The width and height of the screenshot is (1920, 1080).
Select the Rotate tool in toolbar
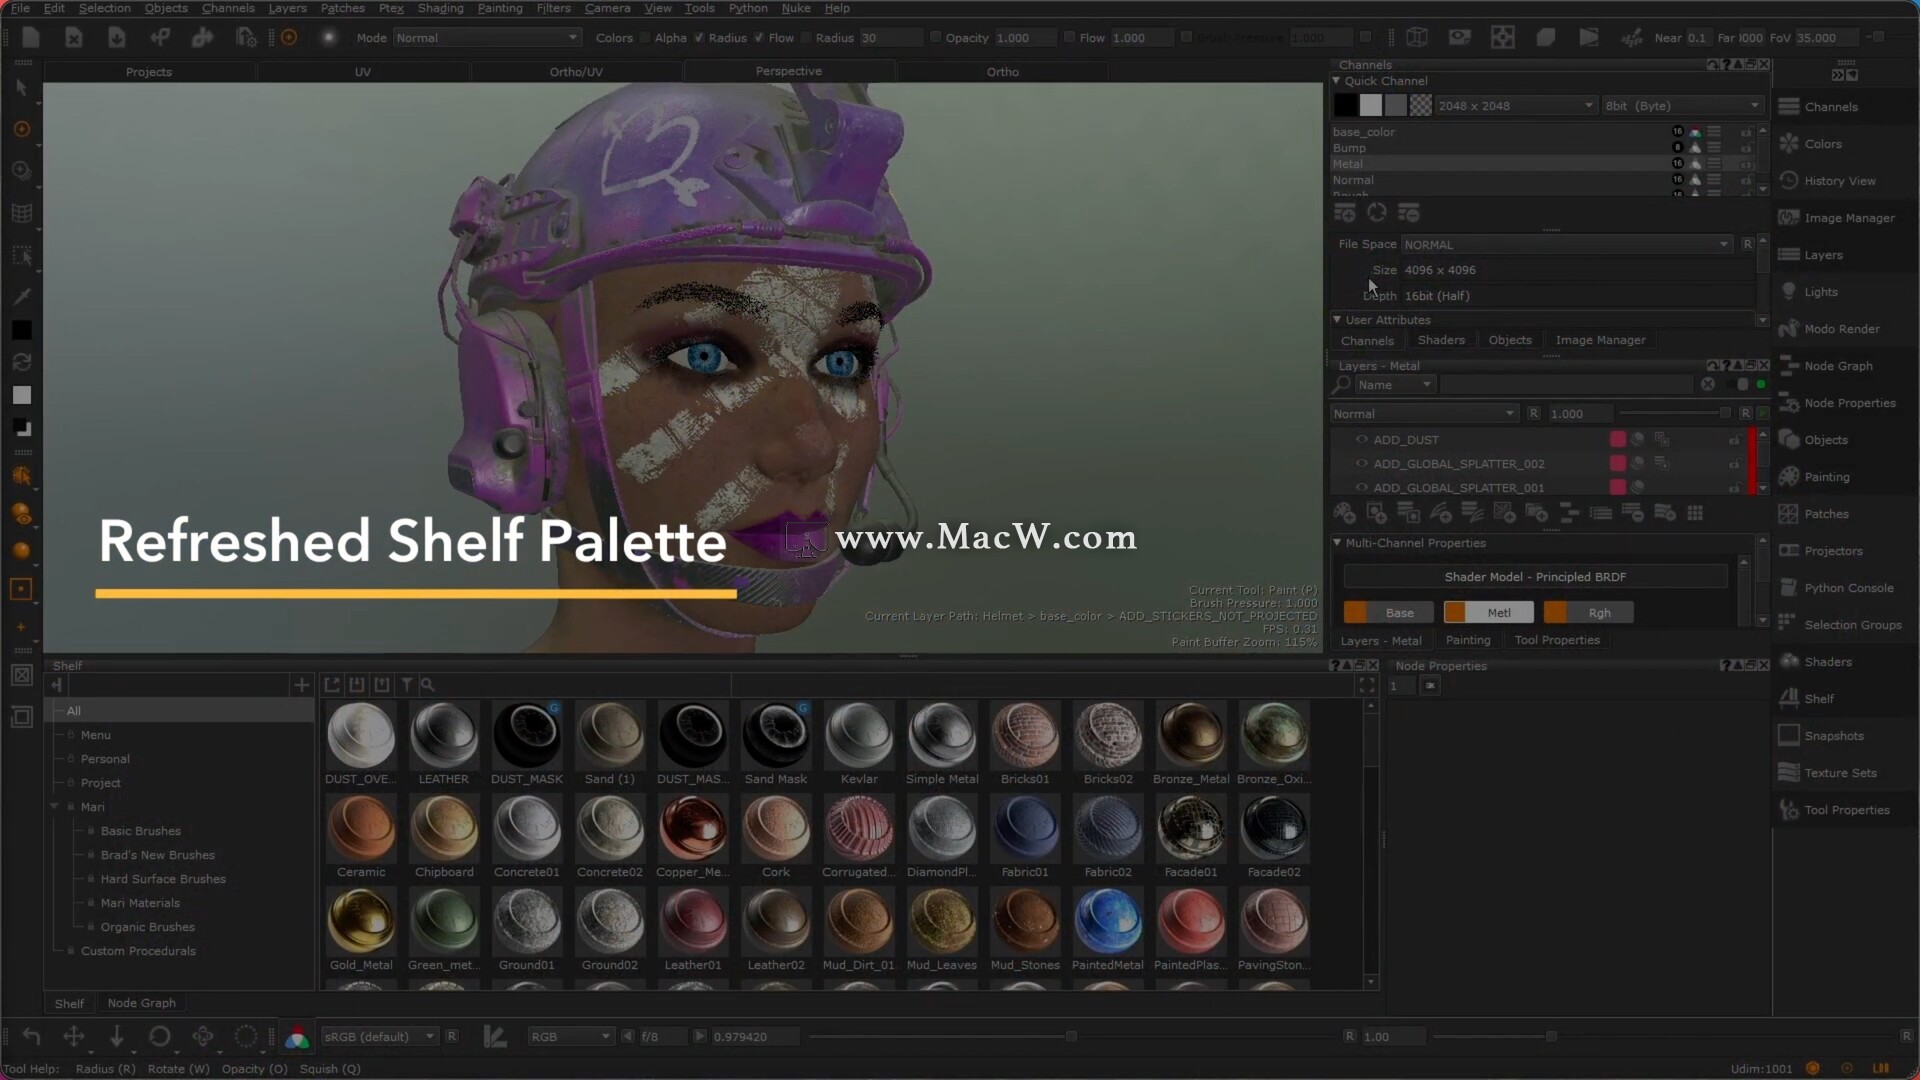pyautogui.click(x=158, y=1036)
